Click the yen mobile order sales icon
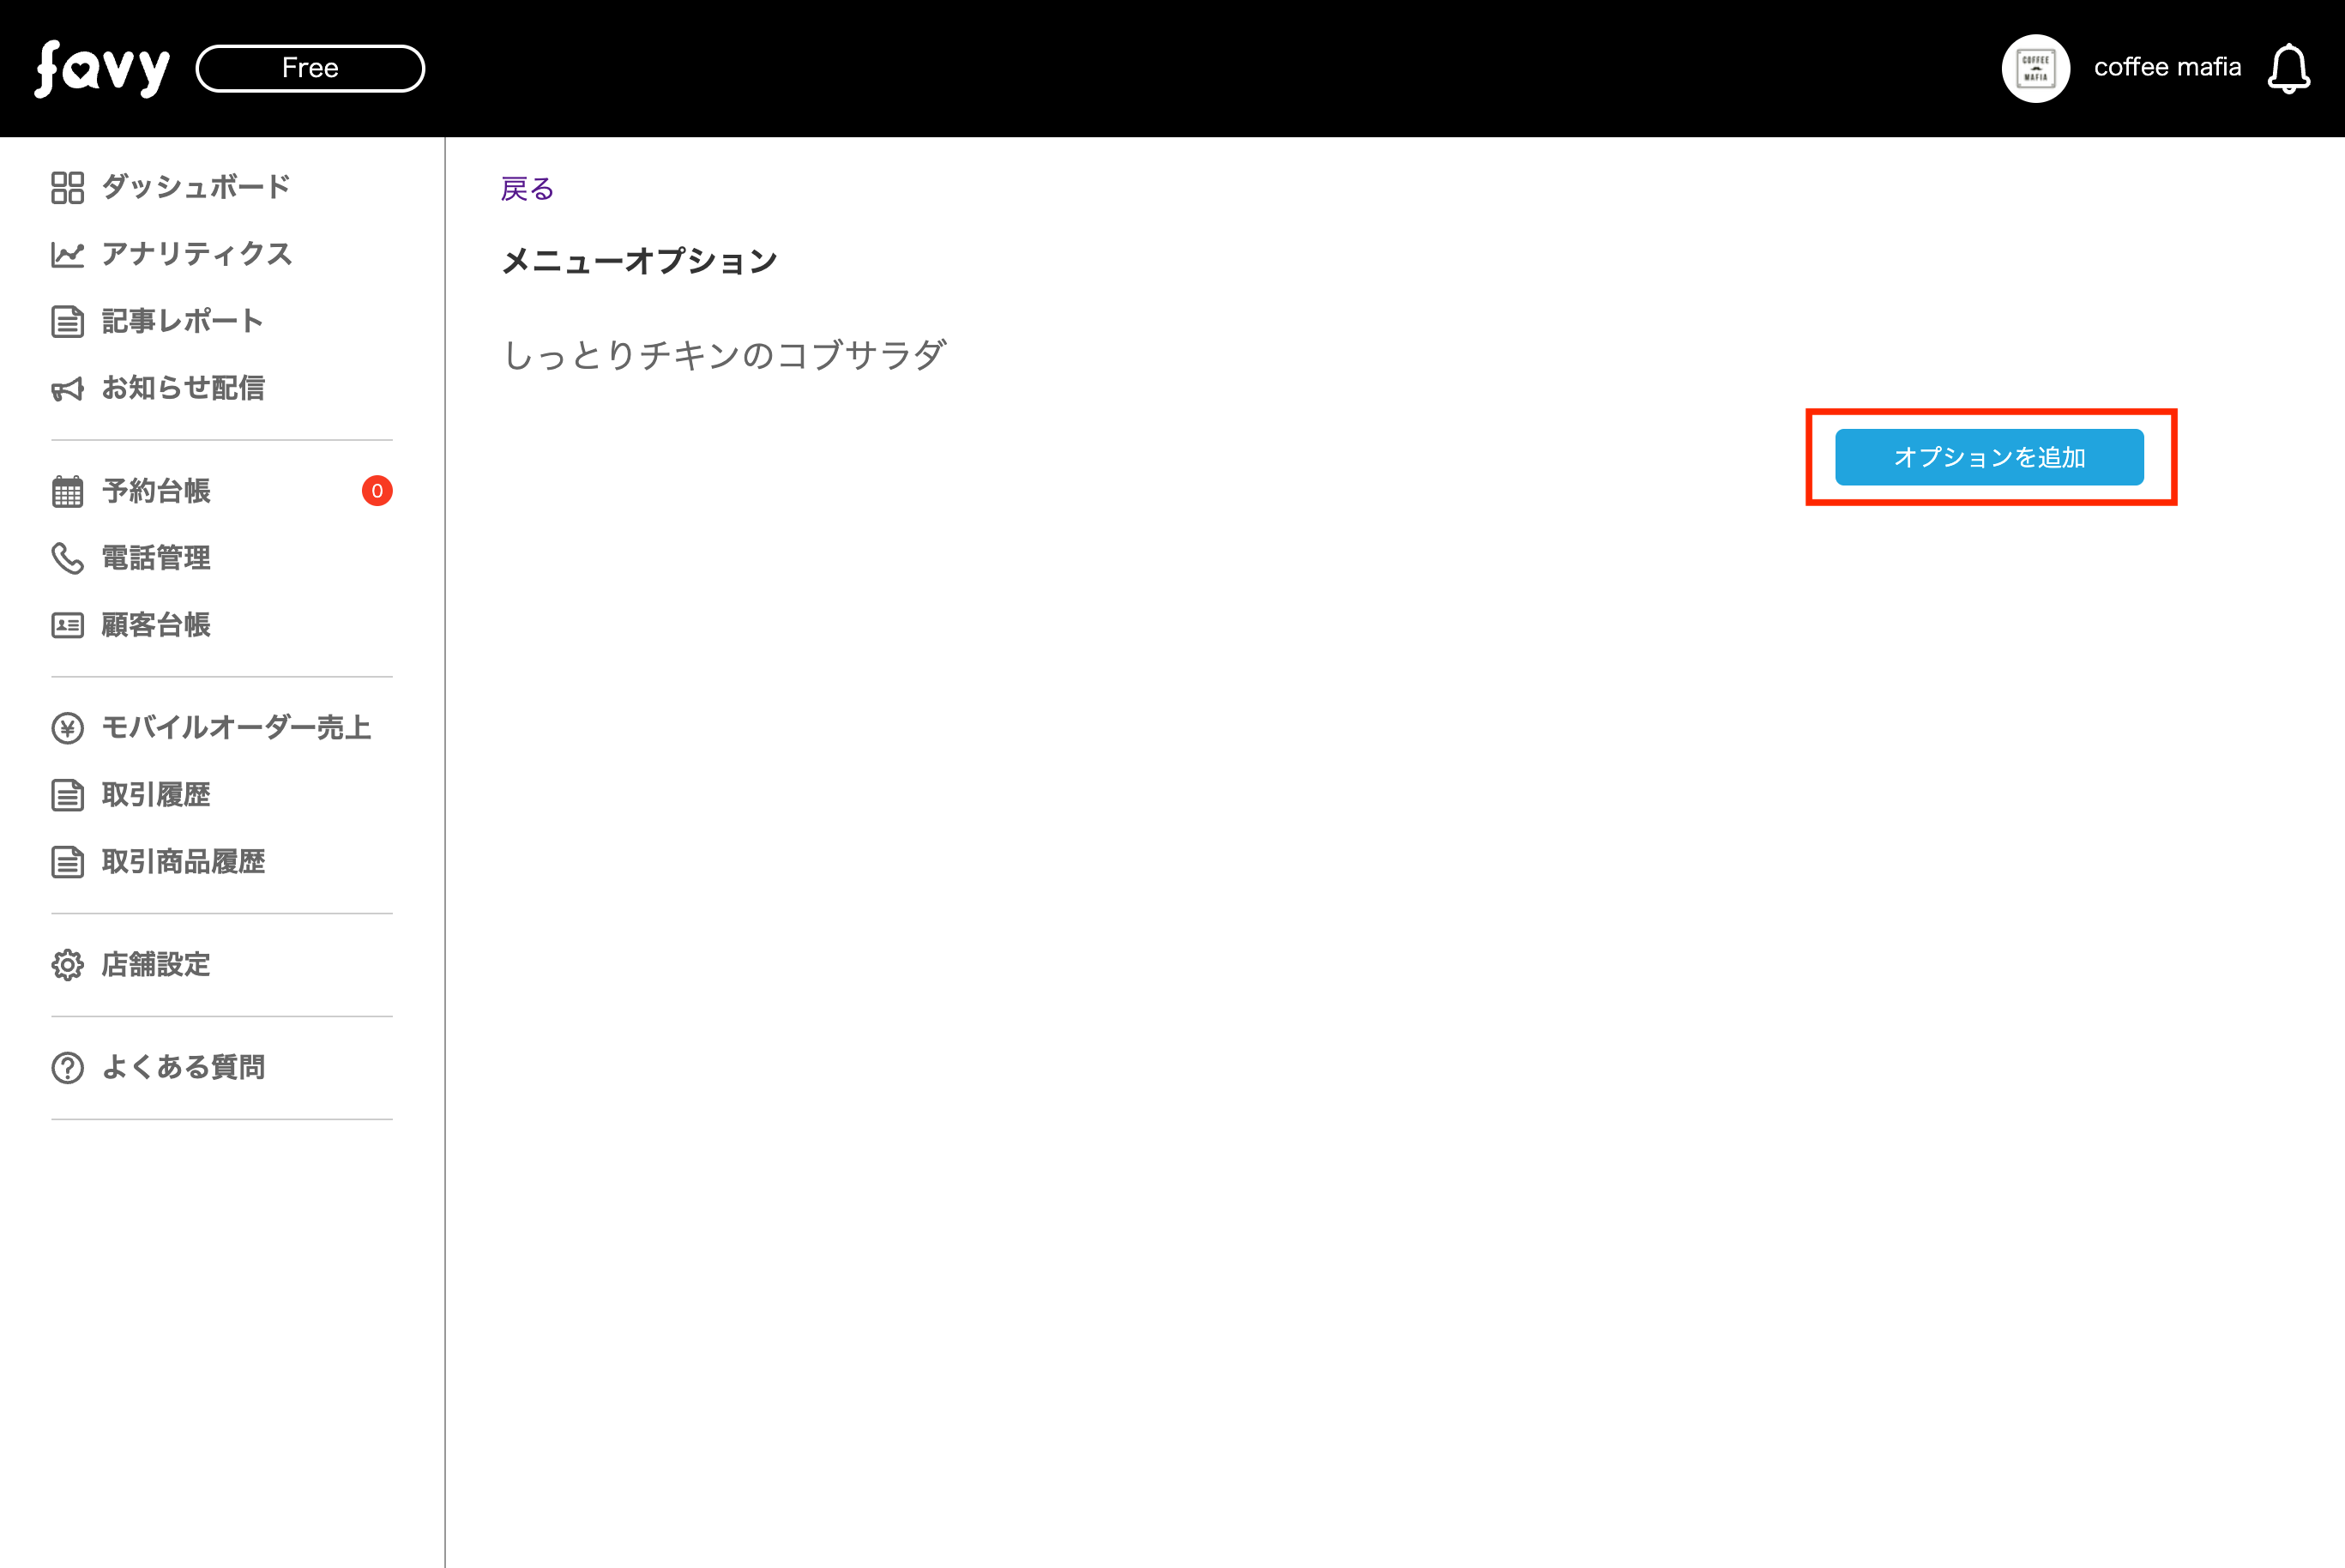 [67, 728]
